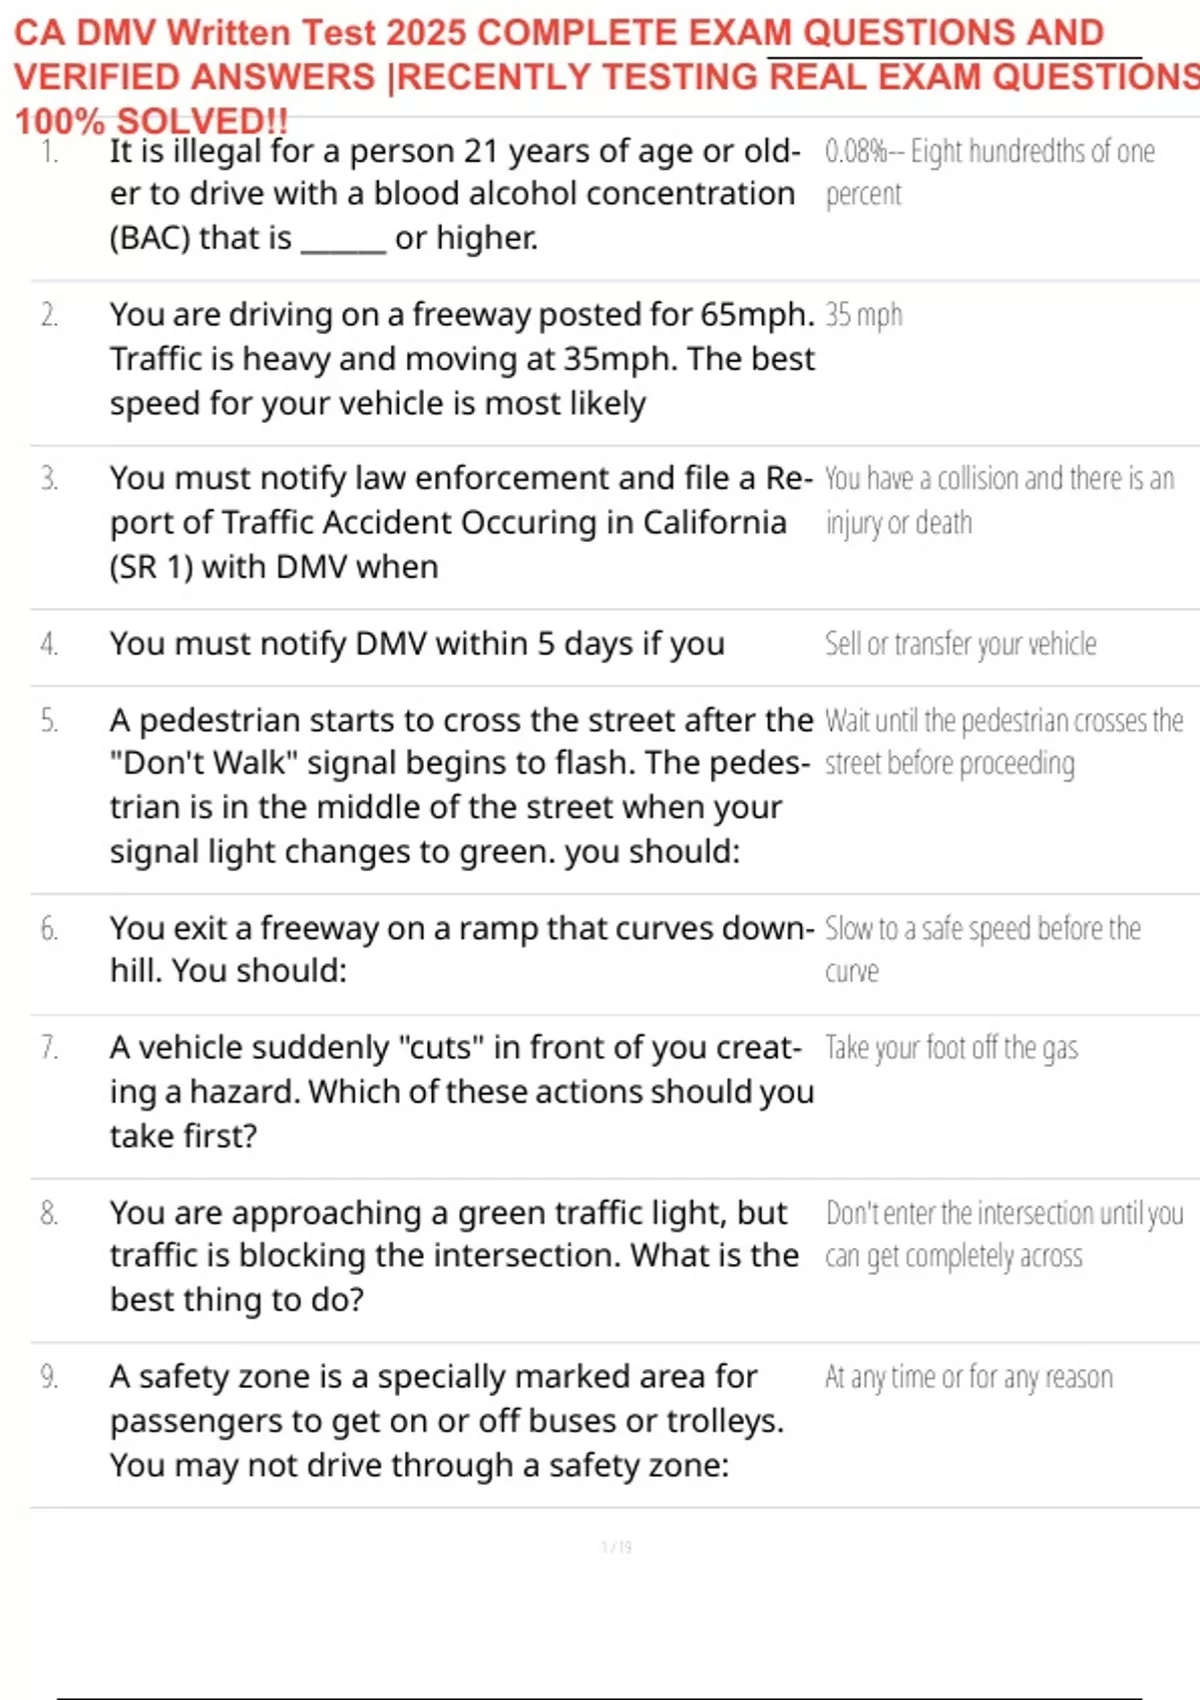This screenshot has height=1700, width=1200.
Task: Click question 9 about the safety zone
Action: (446, 1421)
